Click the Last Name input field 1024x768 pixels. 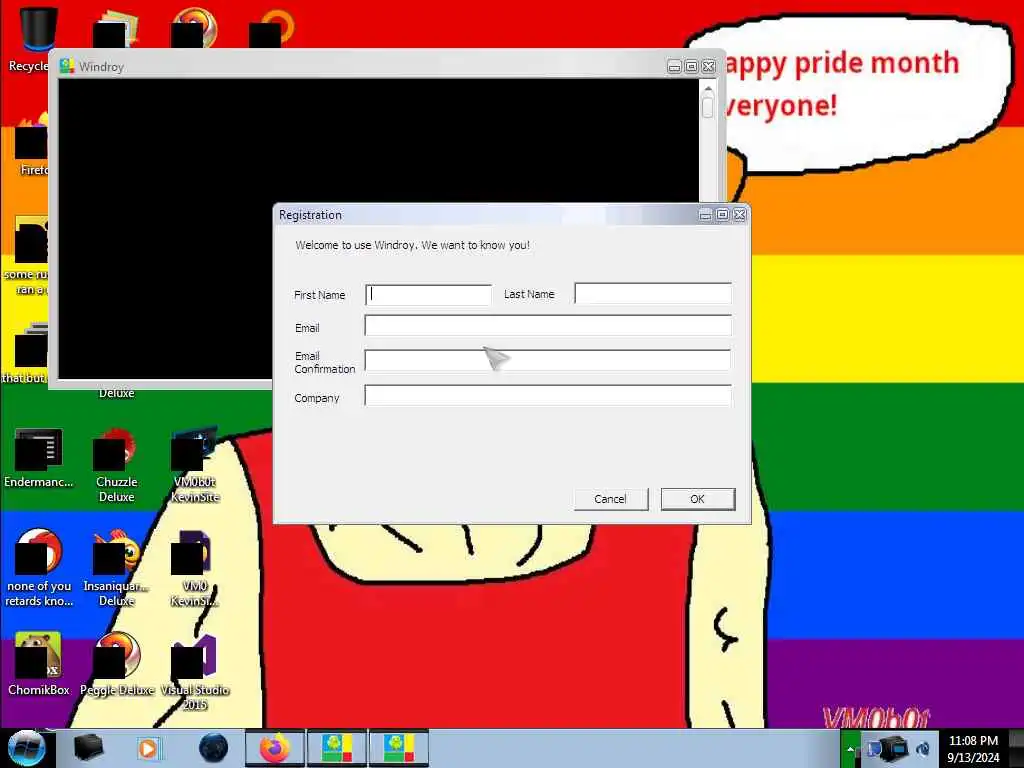653,294
